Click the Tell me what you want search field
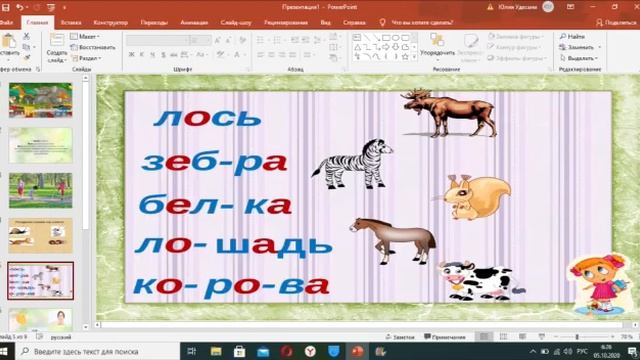The height and width of the screenshot is (360, 640). (422, 22)
